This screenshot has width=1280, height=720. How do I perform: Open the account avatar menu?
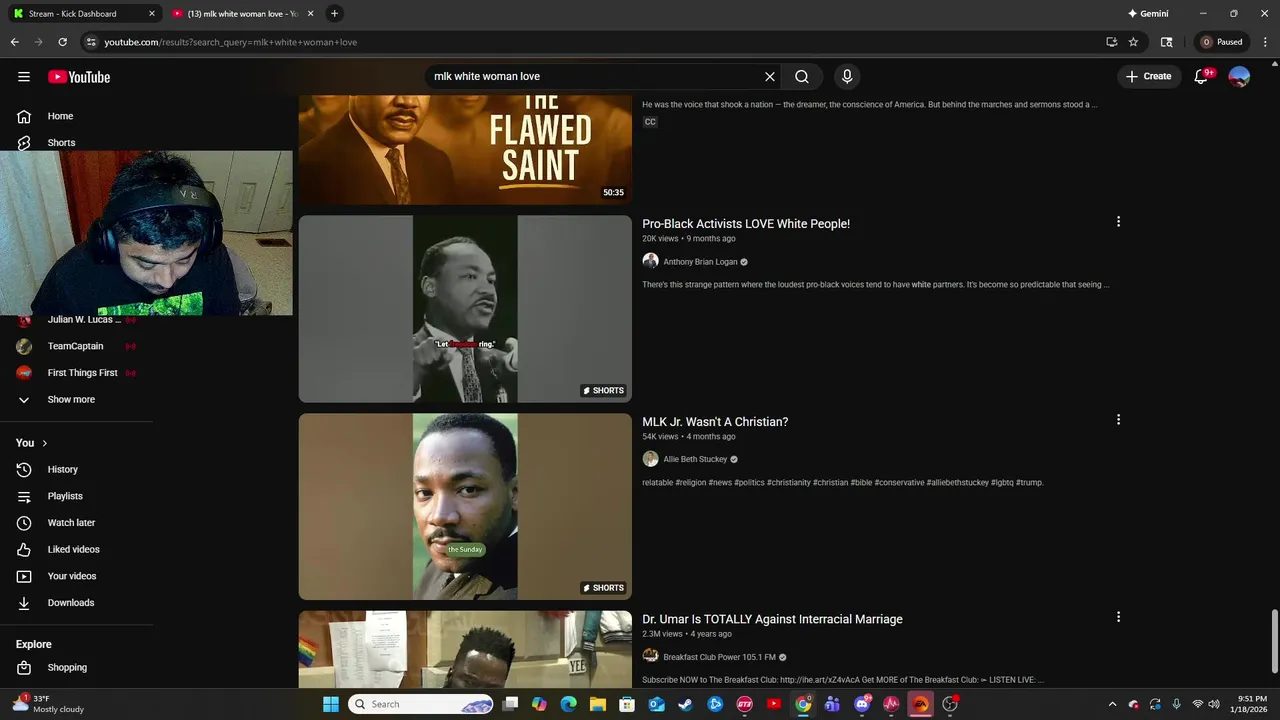1239,77
